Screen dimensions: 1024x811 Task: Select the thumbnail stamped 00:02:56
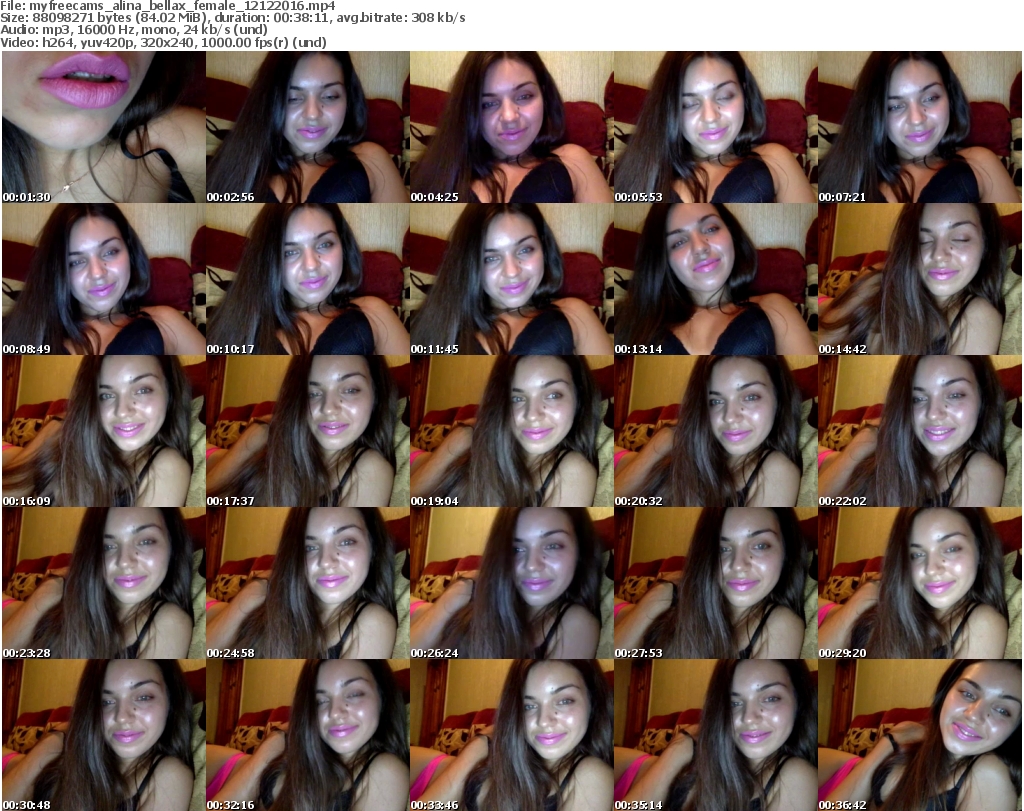click(x=308, y=127)
